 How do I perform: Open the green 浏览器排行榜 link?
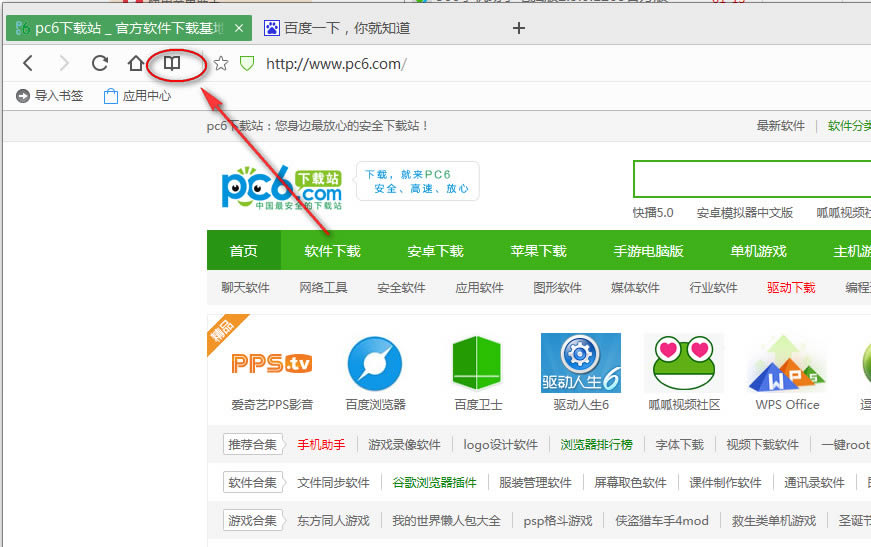tap(597, 444)
